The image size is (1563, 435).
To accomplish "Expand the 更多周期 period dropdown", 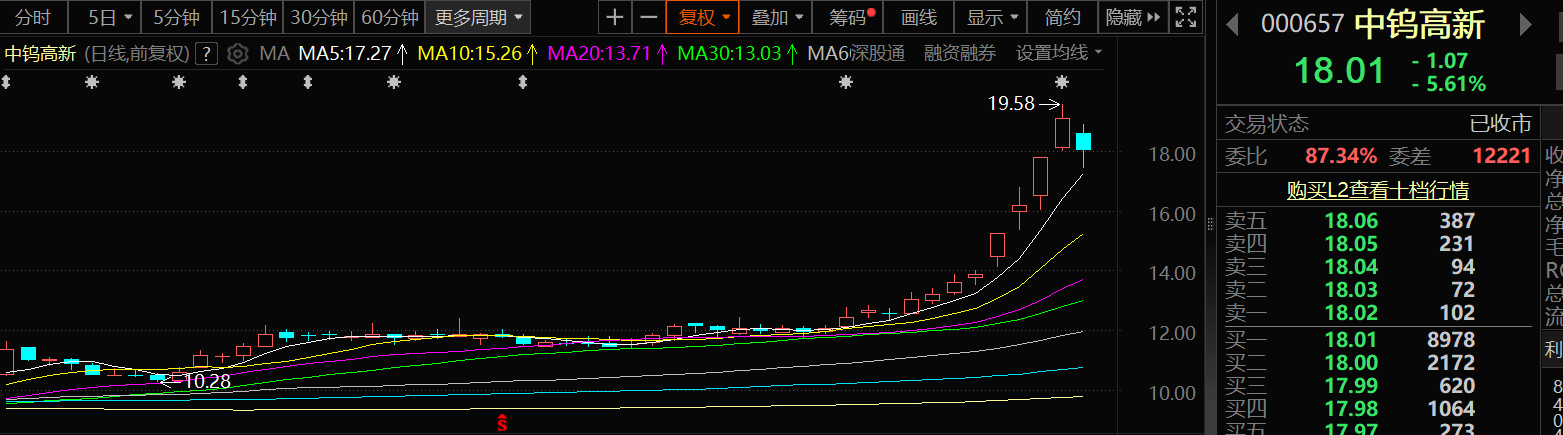I will [x=479, y=17].
